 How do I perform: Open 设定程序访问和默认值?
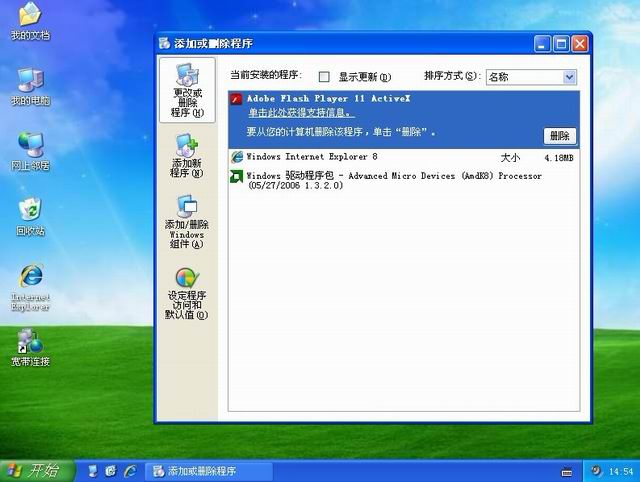[x=187, y=293]
